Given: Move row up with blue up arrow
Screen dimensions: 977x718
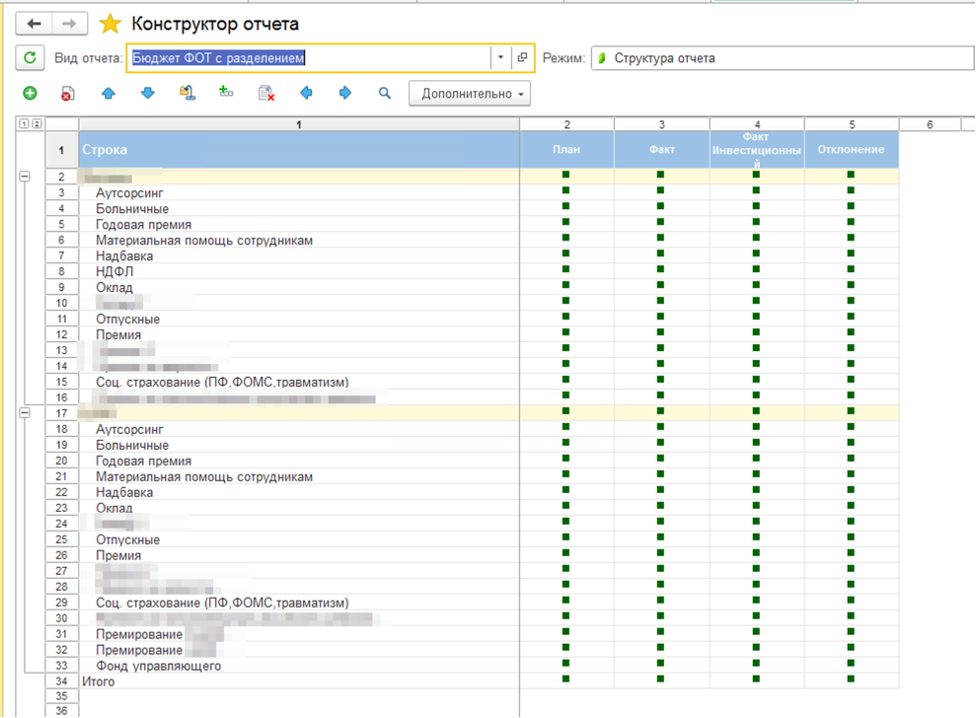Looking at the screenshot, I should [x=108, y=93].
